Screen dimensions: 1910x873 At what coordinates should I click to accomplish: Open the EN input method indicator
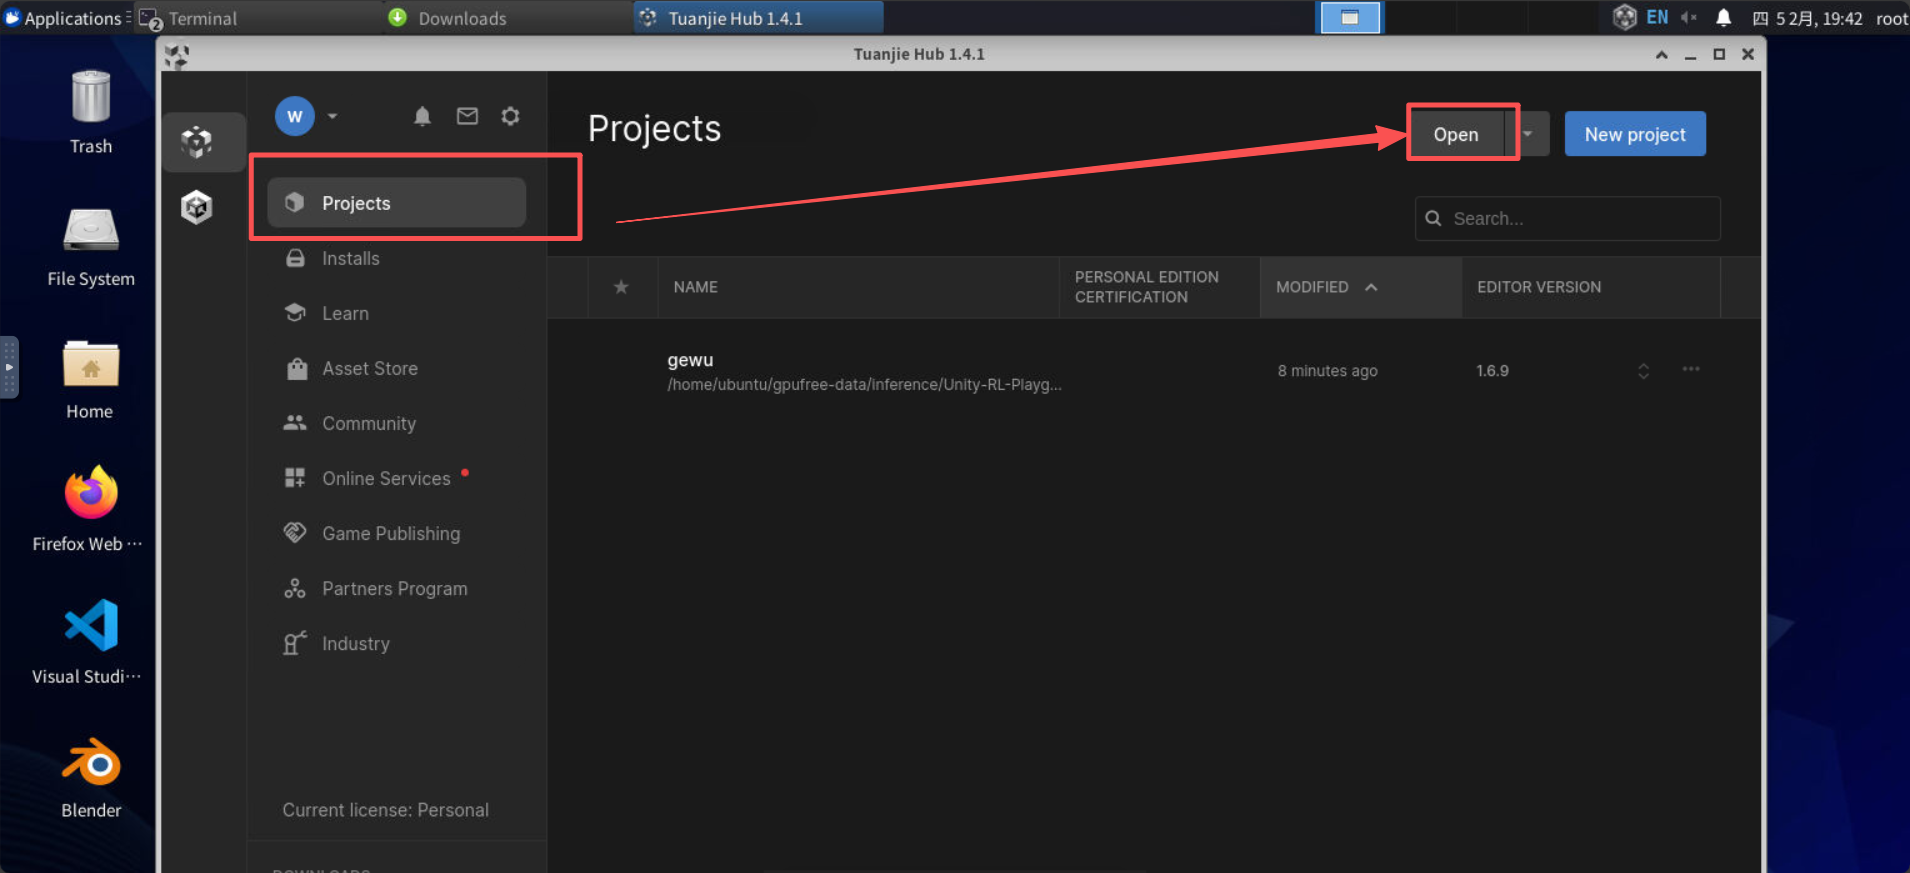[1657, 17]
